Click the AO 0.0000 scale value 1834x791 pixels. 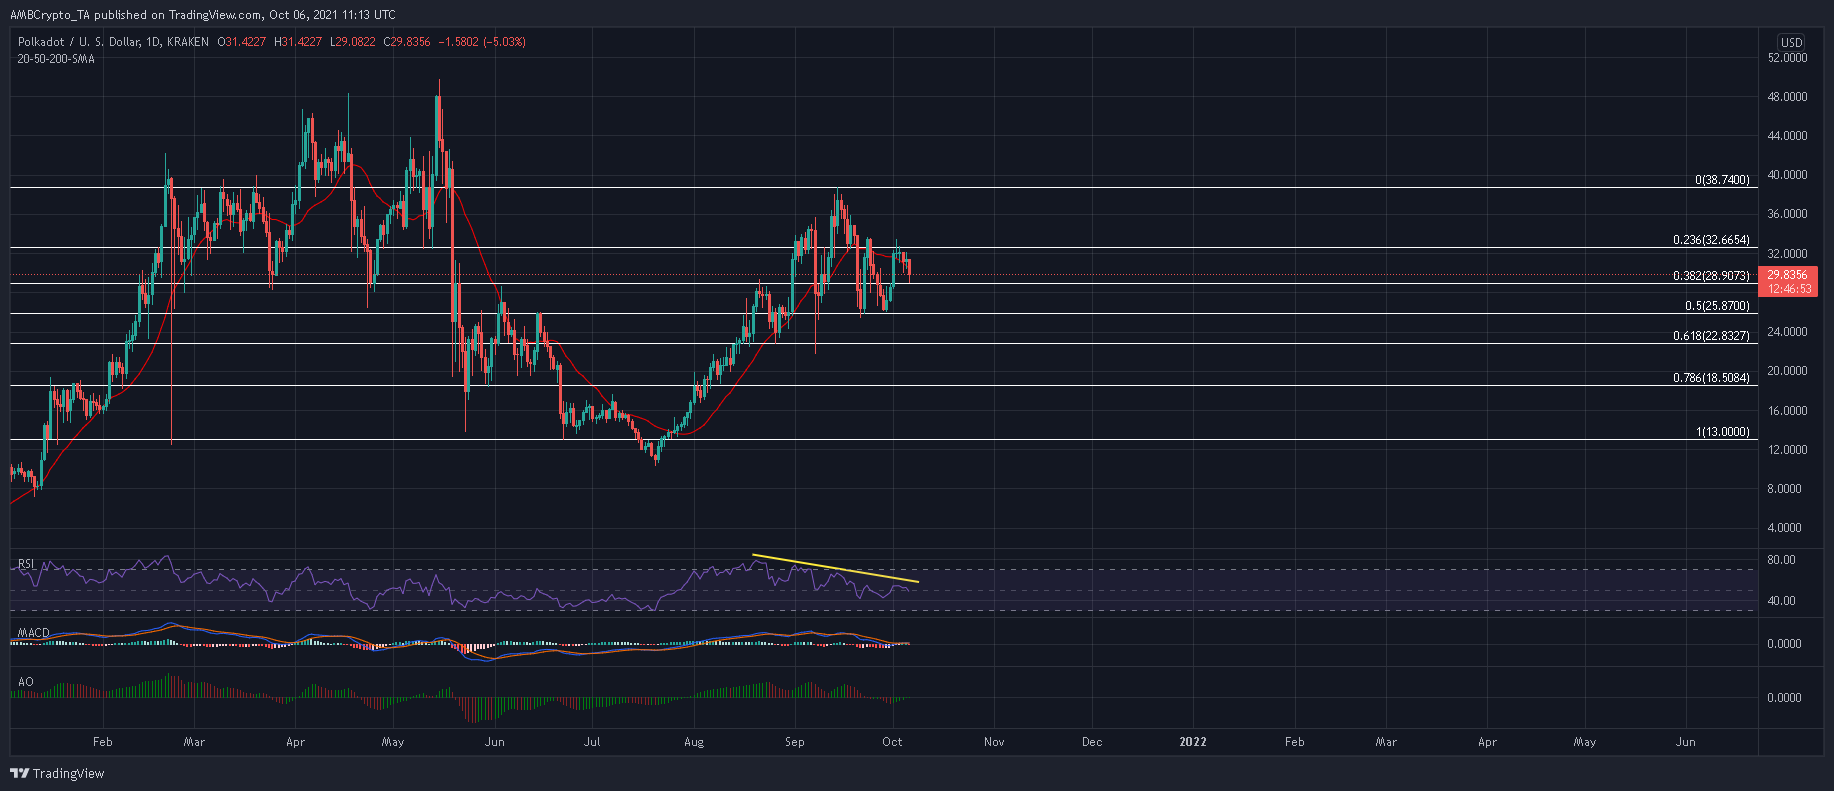click(1784, 698)
